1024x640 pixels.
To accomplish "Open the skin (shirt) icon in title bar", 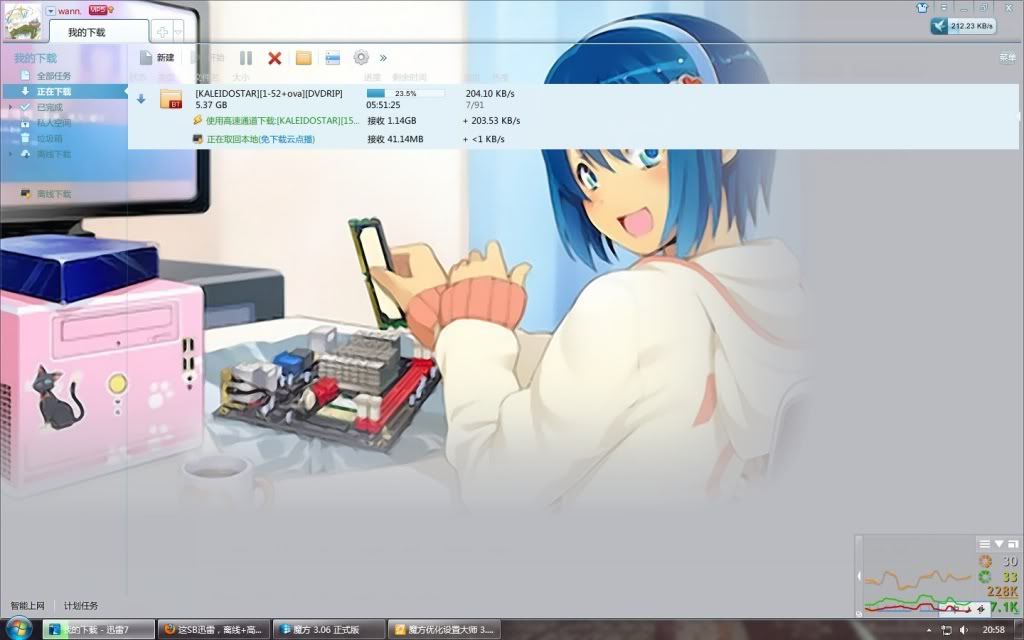I will pyautogui.click(x=922, y=8).
